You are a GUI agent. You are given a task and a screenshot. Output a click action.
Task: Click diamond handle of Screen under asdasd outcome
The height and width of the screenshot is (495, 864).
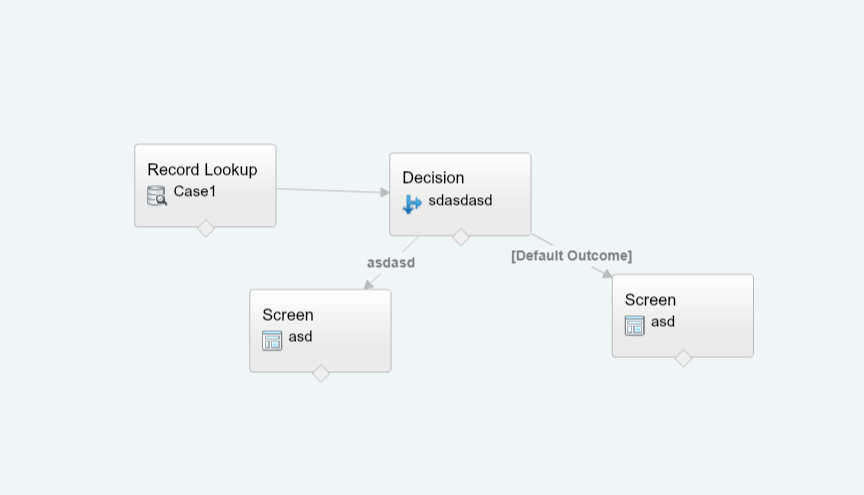point(321,373)
